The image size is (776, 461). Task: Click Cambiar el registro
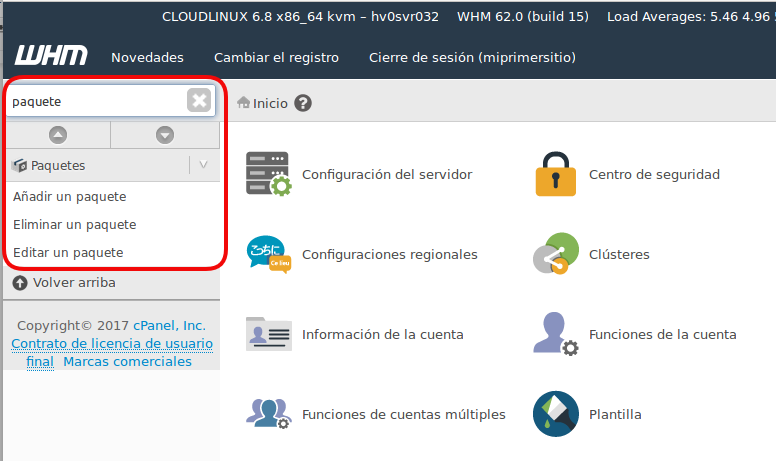(x=276, y=57)
